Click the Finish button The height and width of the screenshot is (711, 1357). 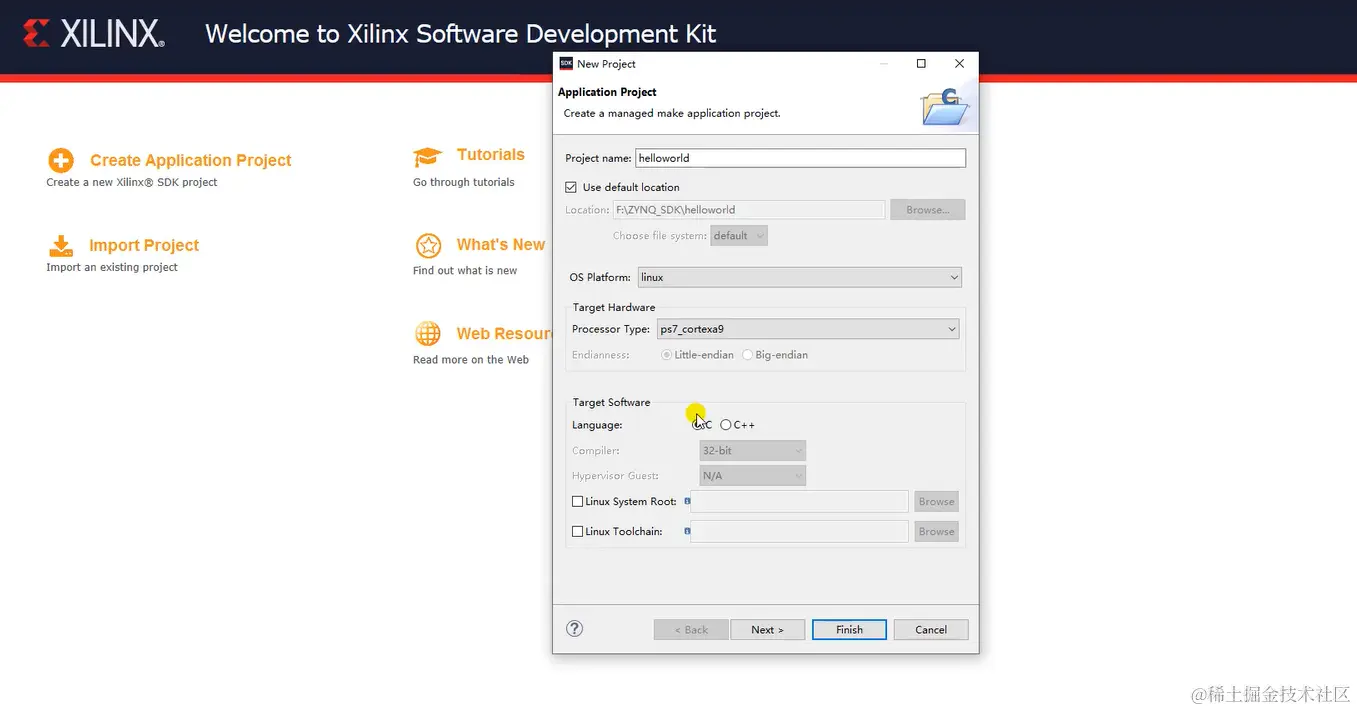[x=849, y=629]
